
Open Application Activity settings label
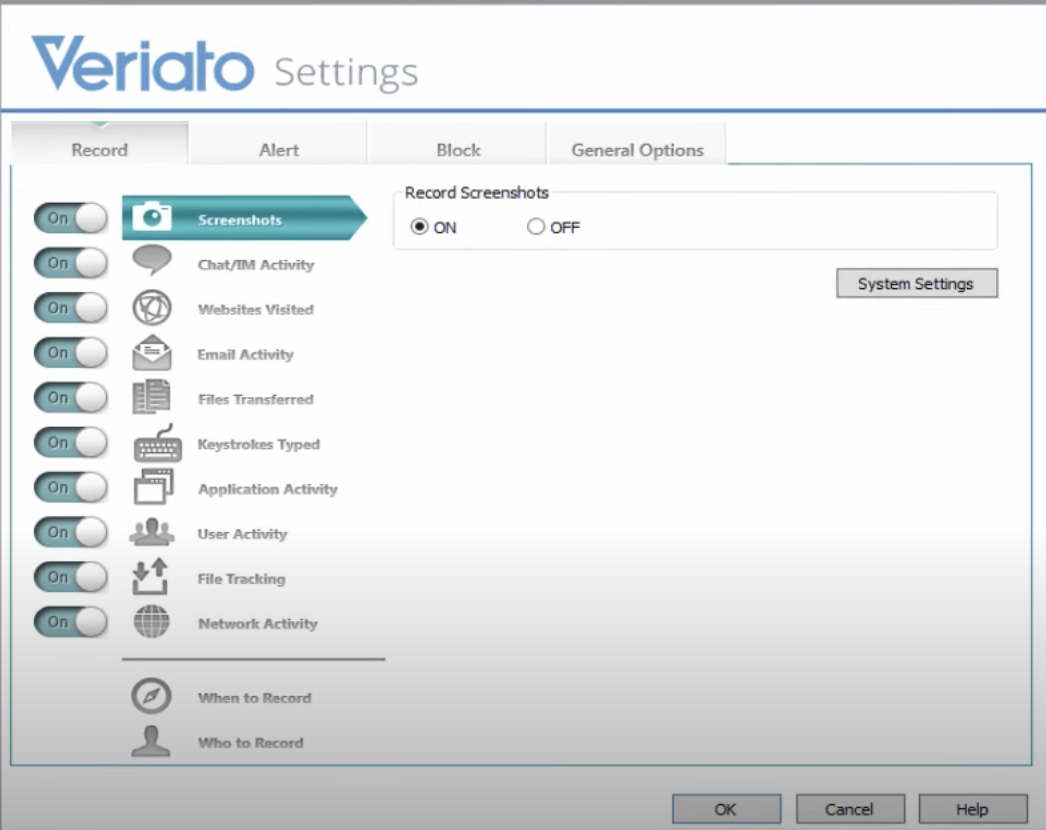268,489
